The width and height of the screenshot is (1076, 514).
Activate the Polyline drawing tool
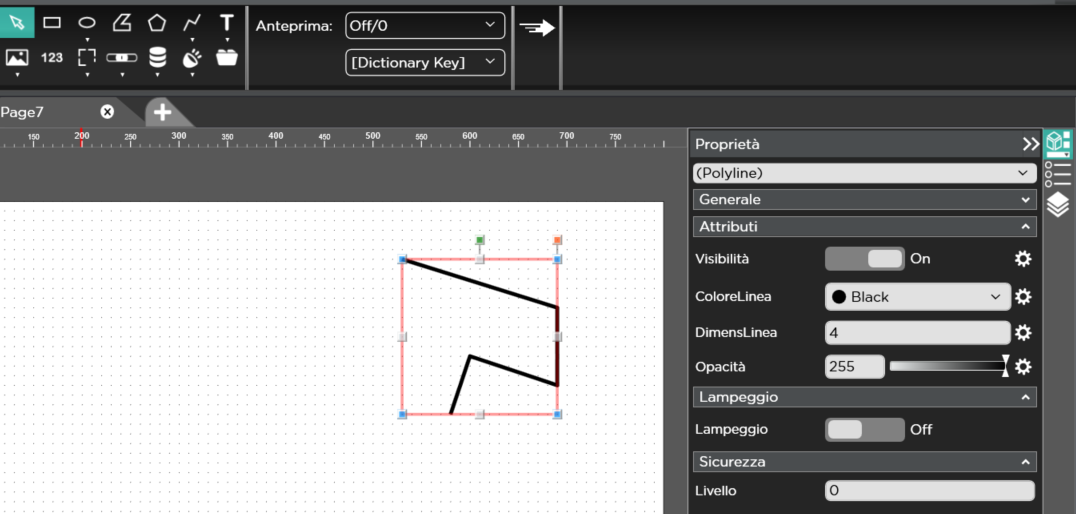(192, 22)
